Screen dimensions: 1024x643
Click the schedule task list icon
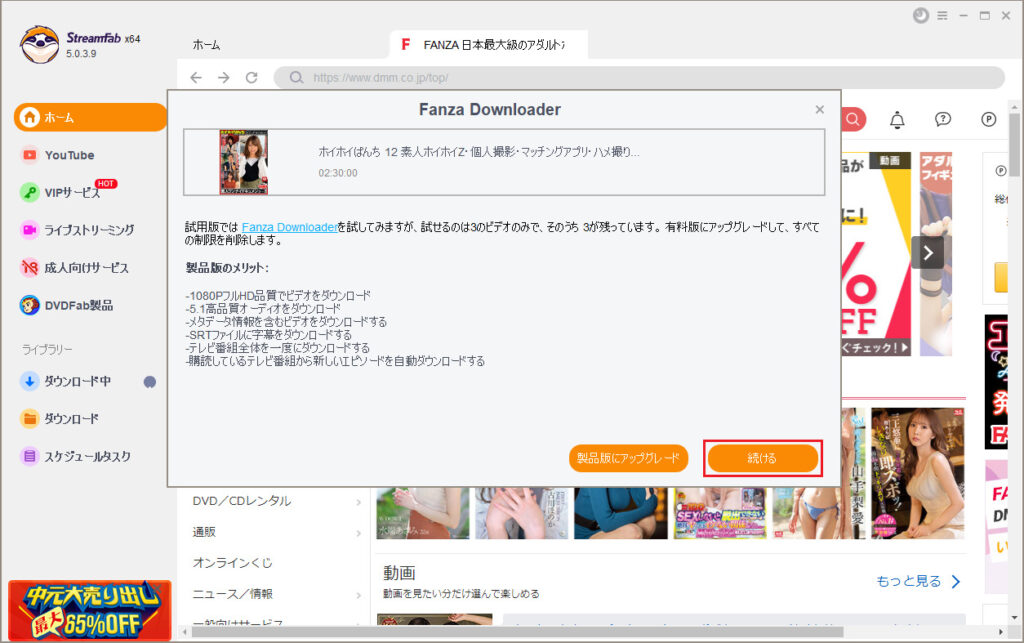coord(29,456)
